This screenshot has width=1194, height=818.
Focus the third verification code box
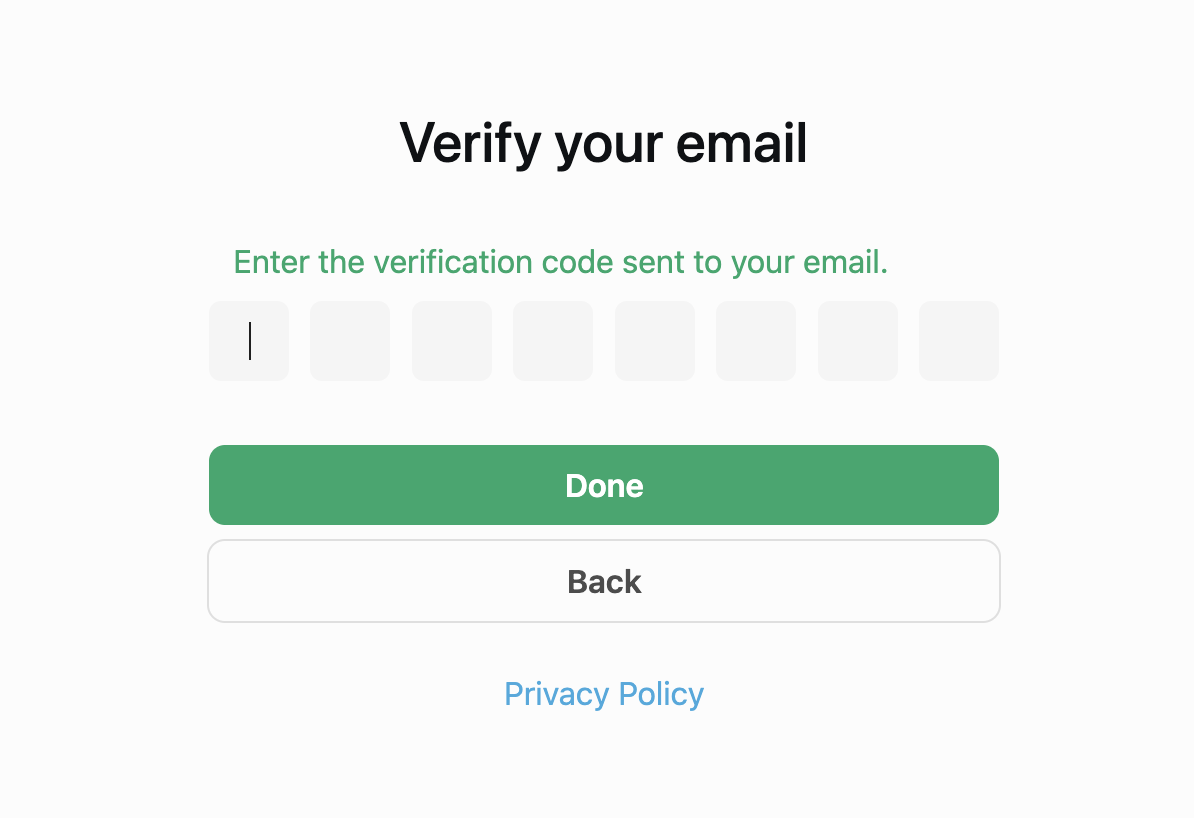(452, 341)
